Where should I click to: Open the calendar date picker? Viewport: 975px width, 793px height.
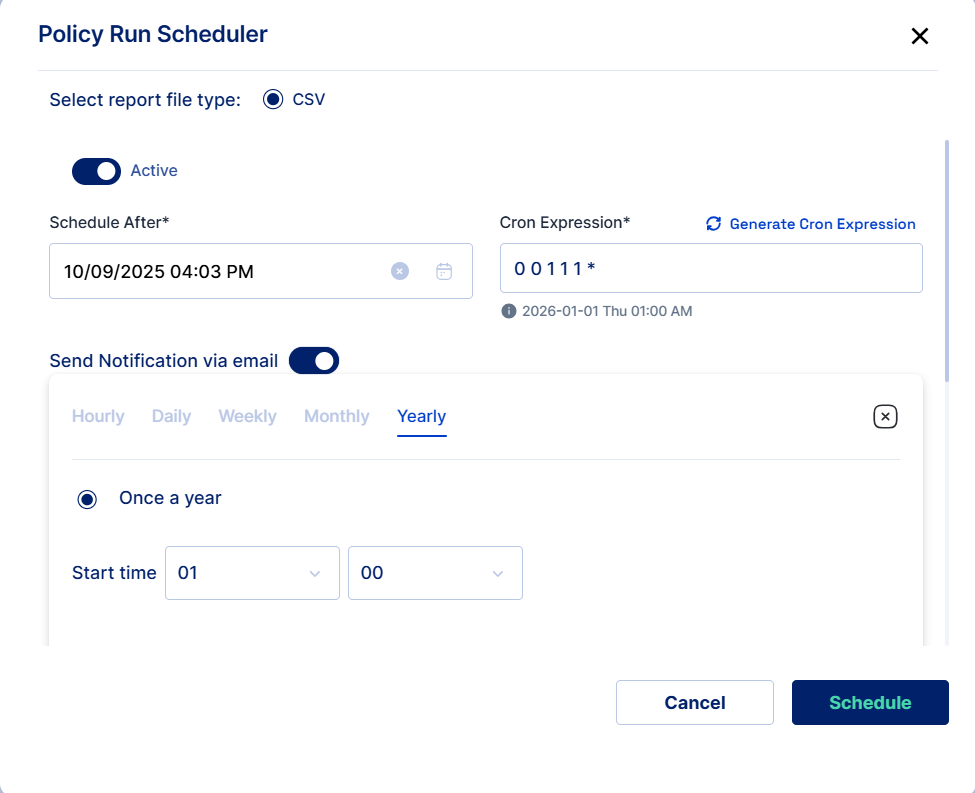(445, 271)
